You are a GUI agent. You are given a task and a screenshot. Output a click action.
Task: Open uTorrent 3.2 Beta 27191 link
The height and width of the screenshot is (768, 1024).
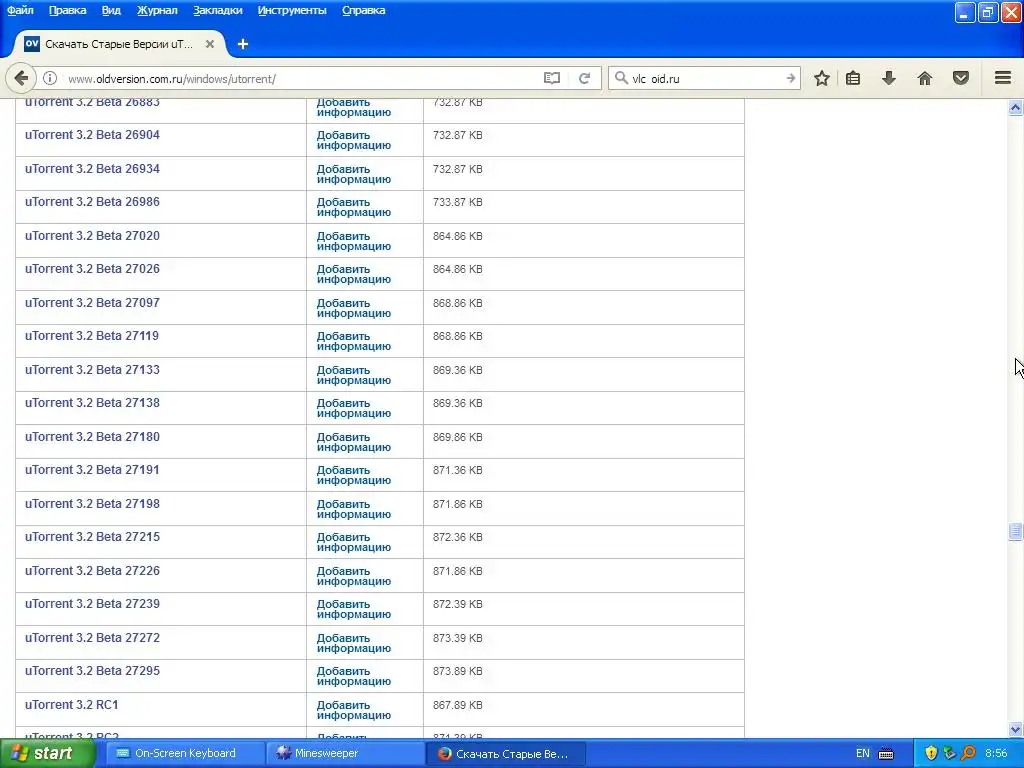tap(92, 470)
